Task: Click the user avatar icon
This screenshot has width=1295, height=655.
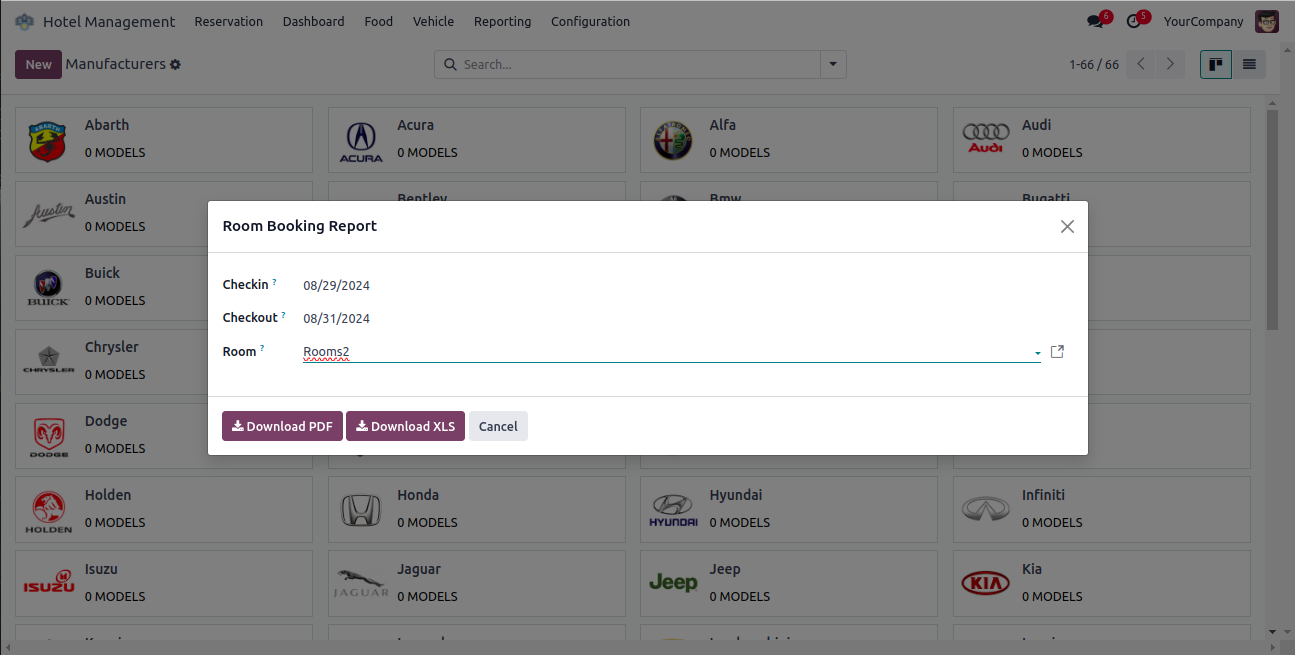Action: [x=1267, y=21]
